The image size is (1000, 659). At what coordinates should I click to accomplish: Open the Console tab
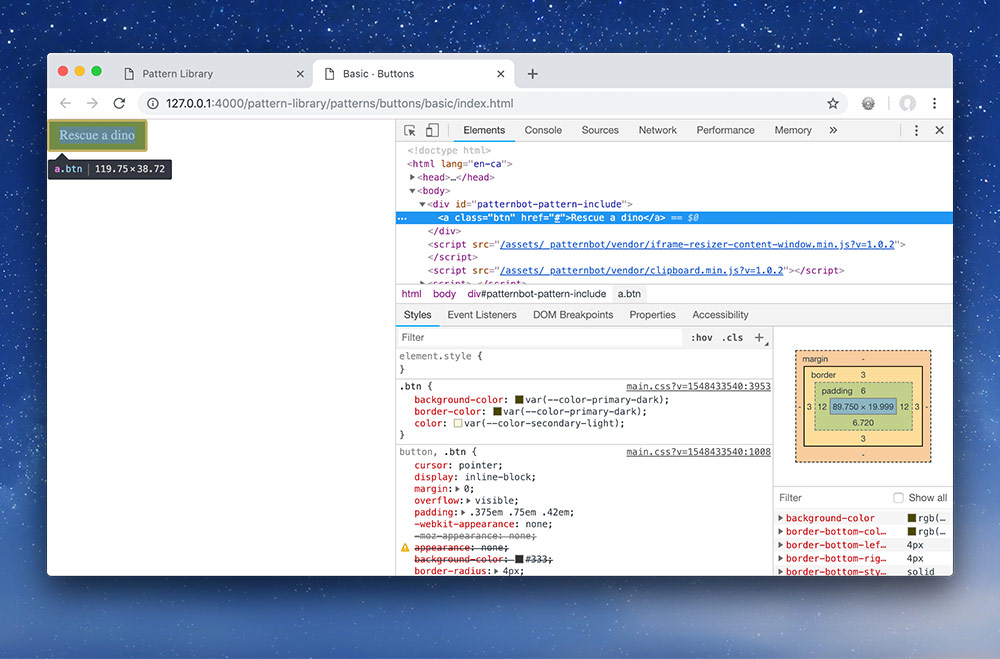tap(543, 130)
